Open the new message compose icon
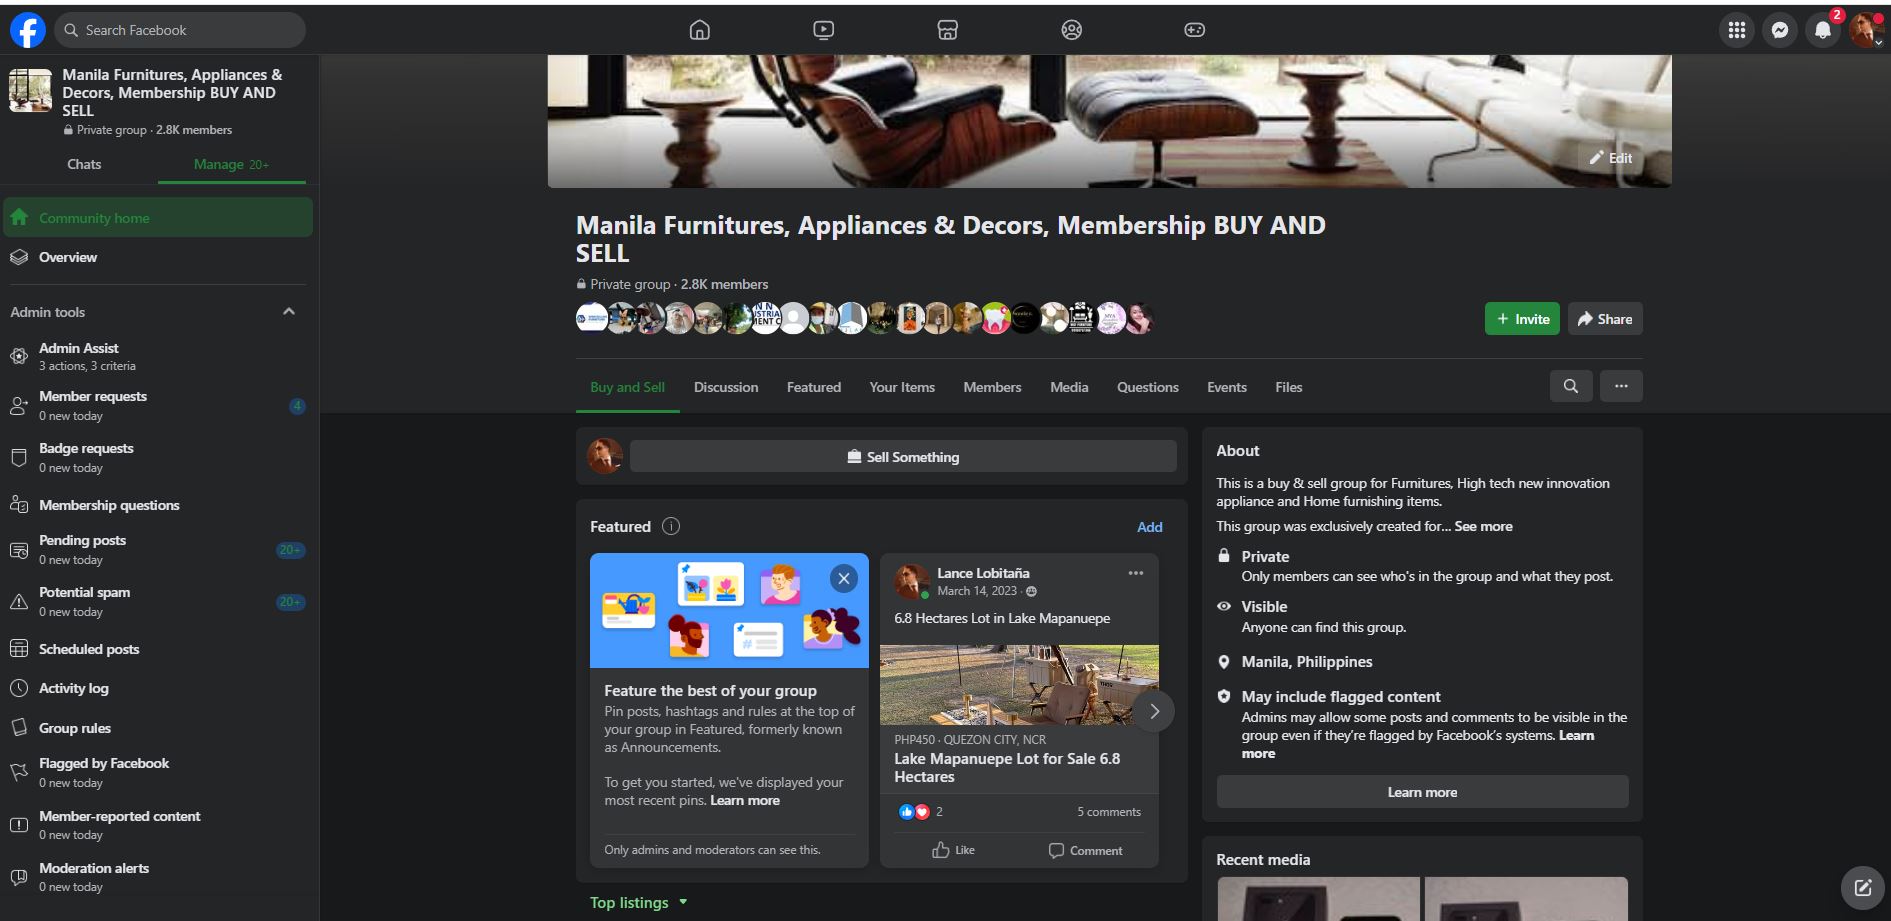 tap(1862, 887)
